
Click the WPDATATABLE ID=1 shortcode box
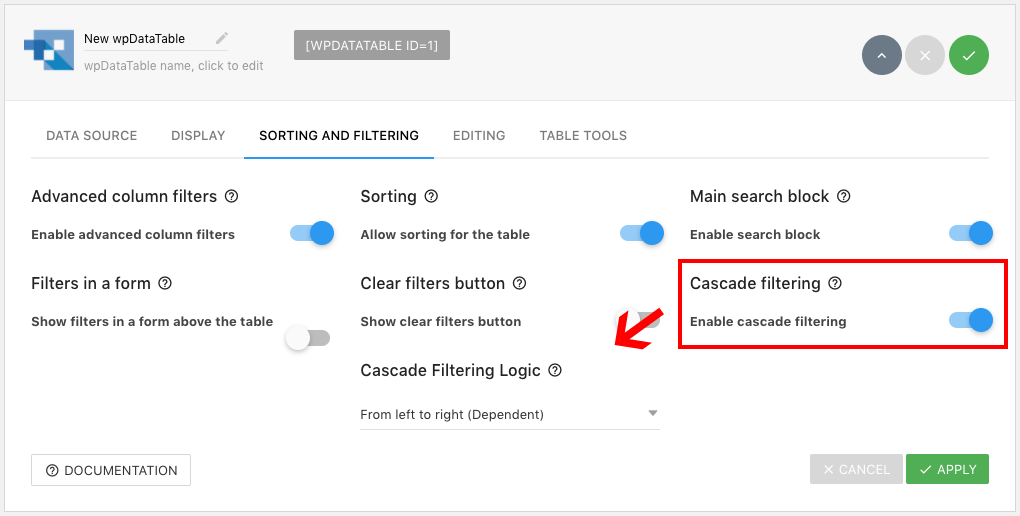click(371, 46)
